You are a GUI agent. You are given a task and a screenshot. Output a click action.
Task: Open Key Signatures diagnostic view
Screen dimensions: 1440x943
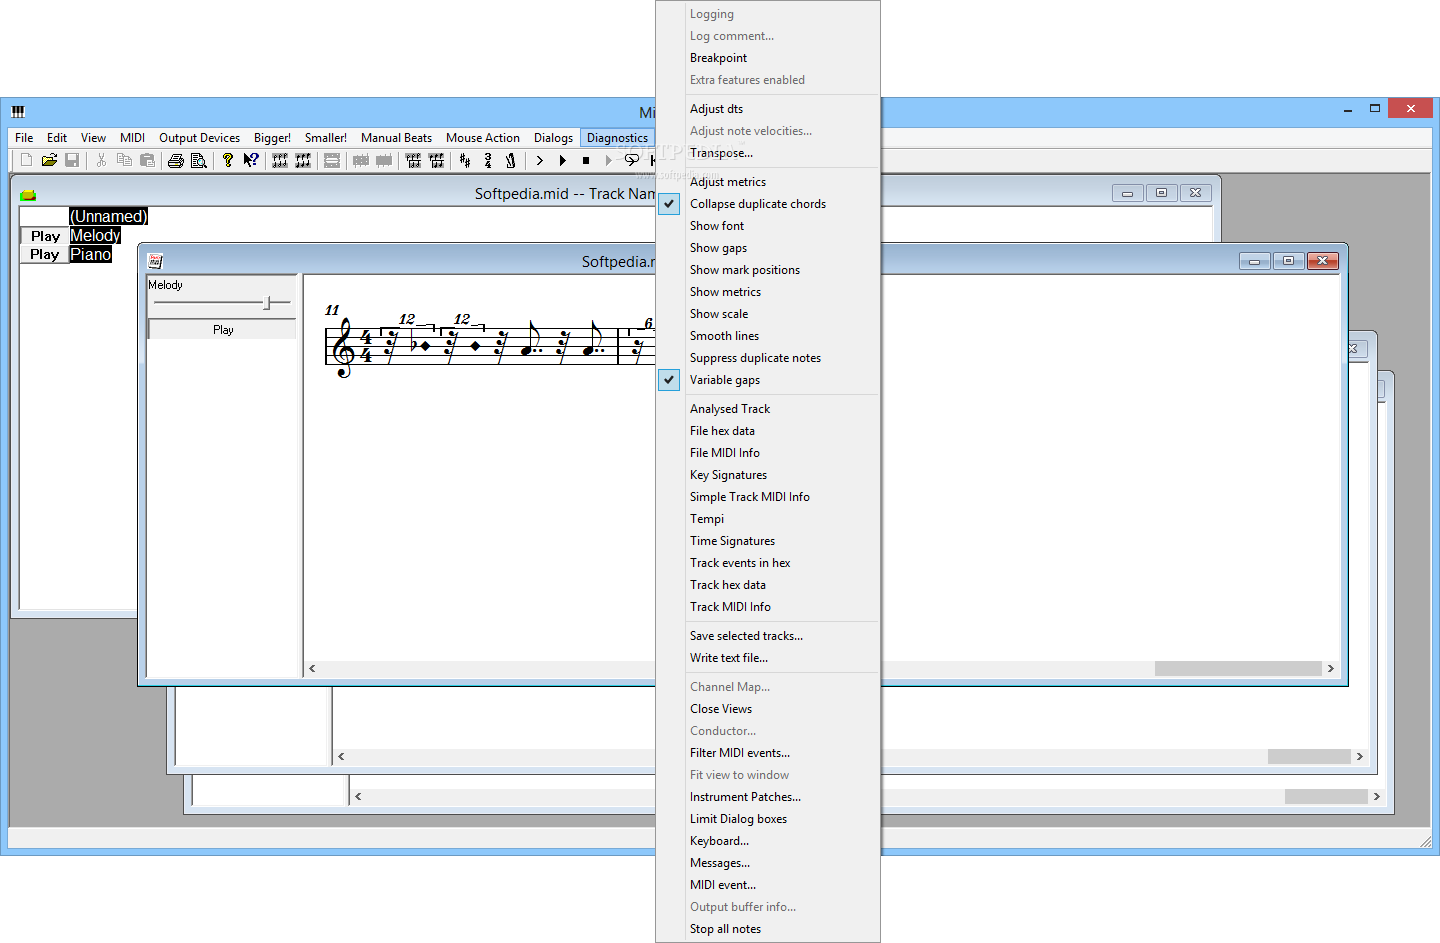[768, 475]
